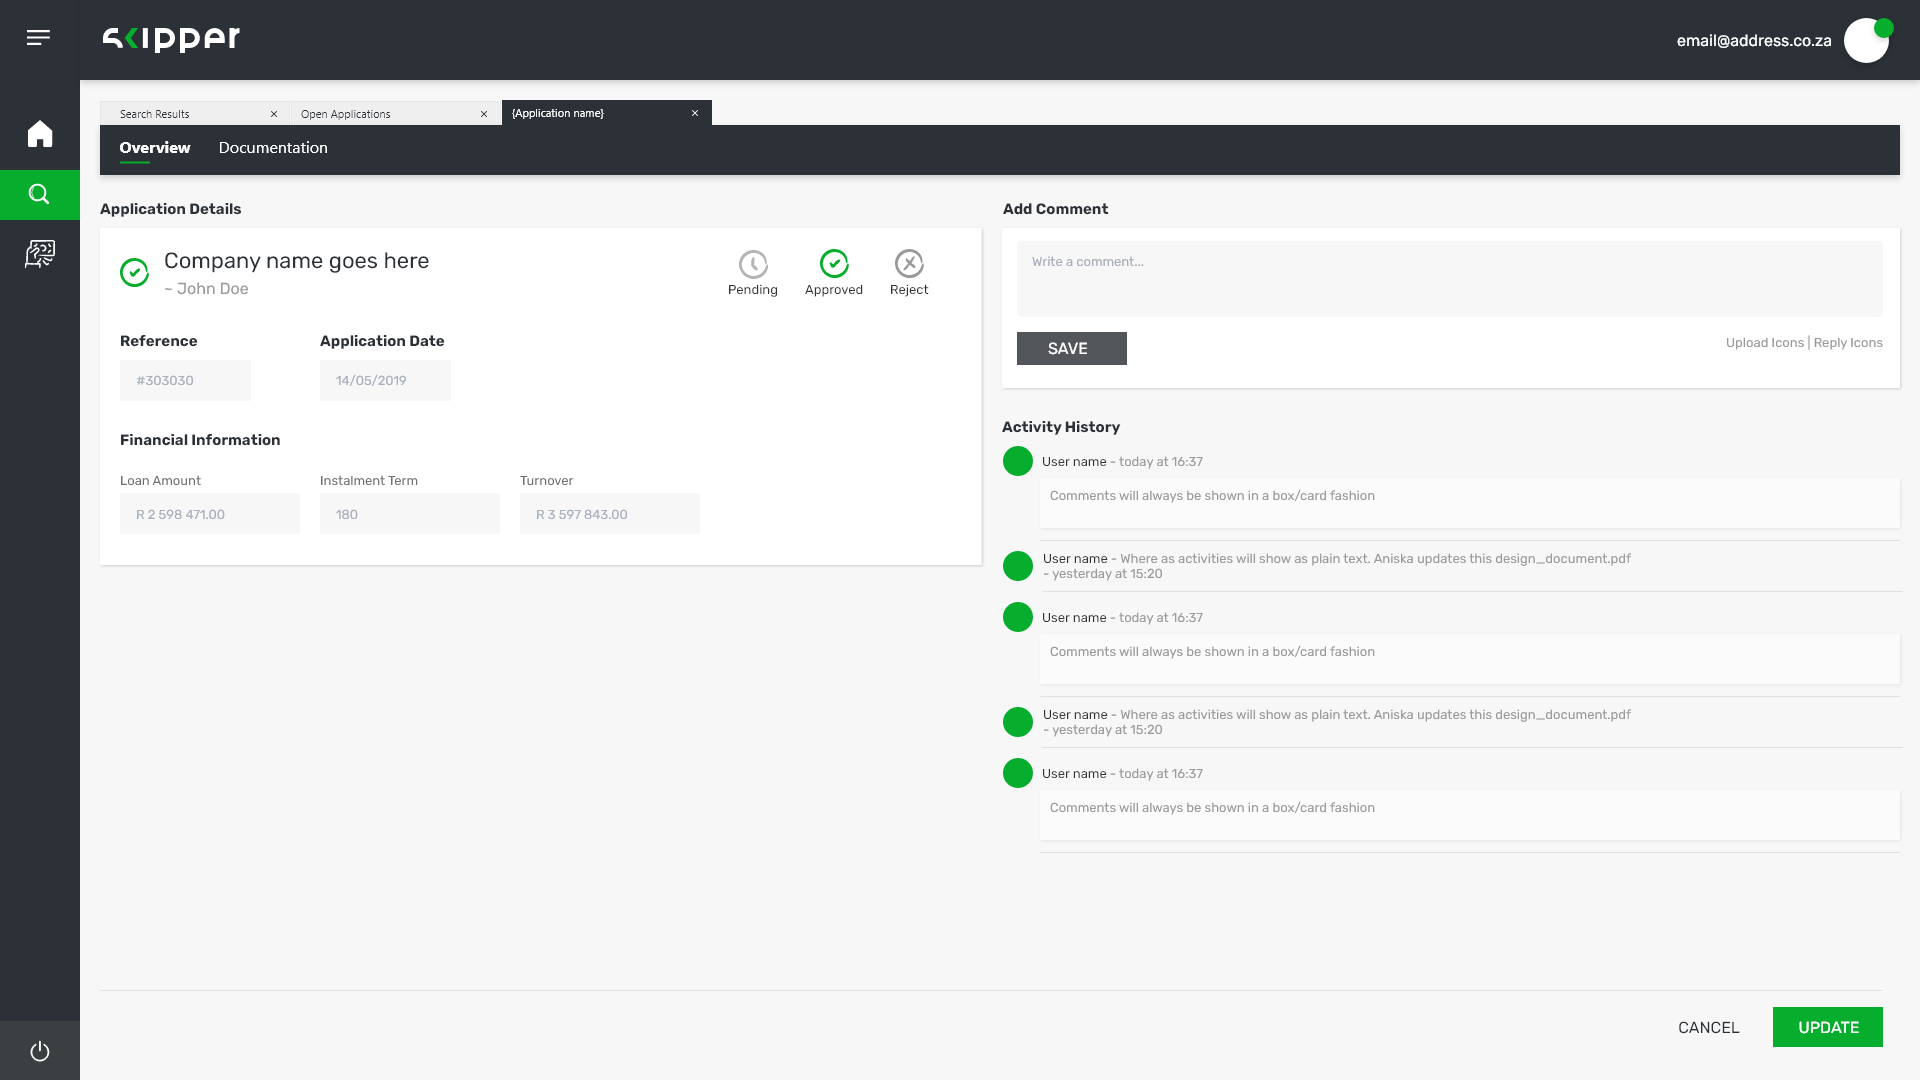The image size is (1920, 1080).
Task: Go to Home in the sidebar
Action: (x=40, y=134)
